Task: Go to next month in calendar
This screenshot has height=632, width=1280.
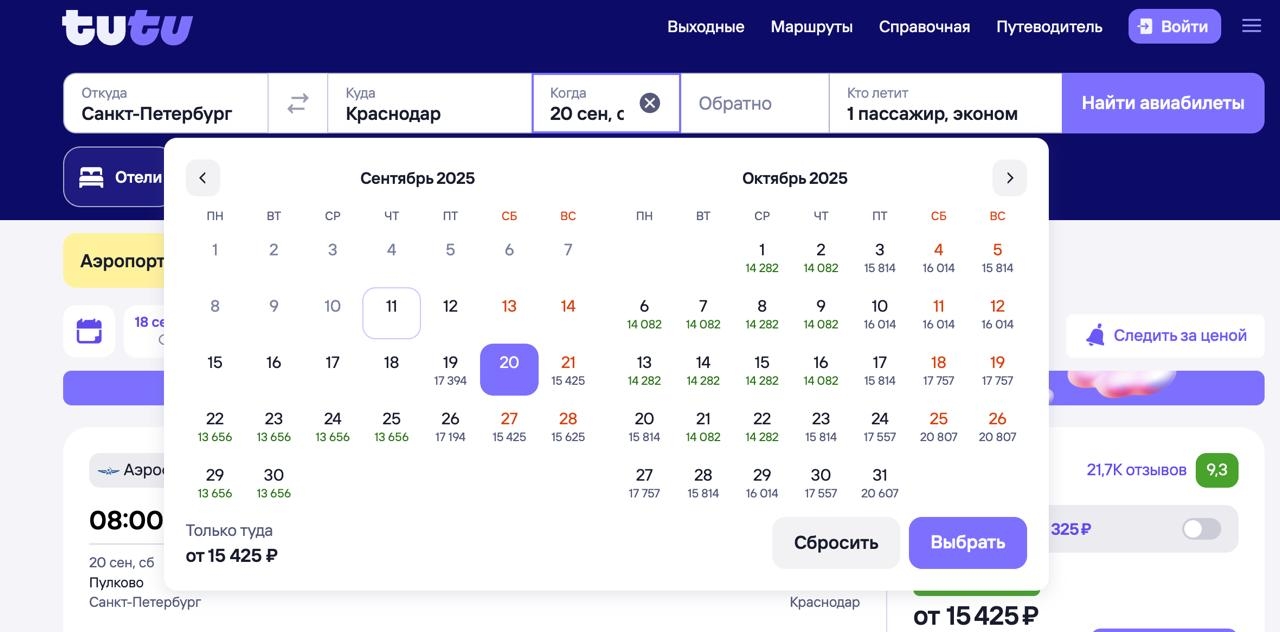Action: [x=1009, y=178]
